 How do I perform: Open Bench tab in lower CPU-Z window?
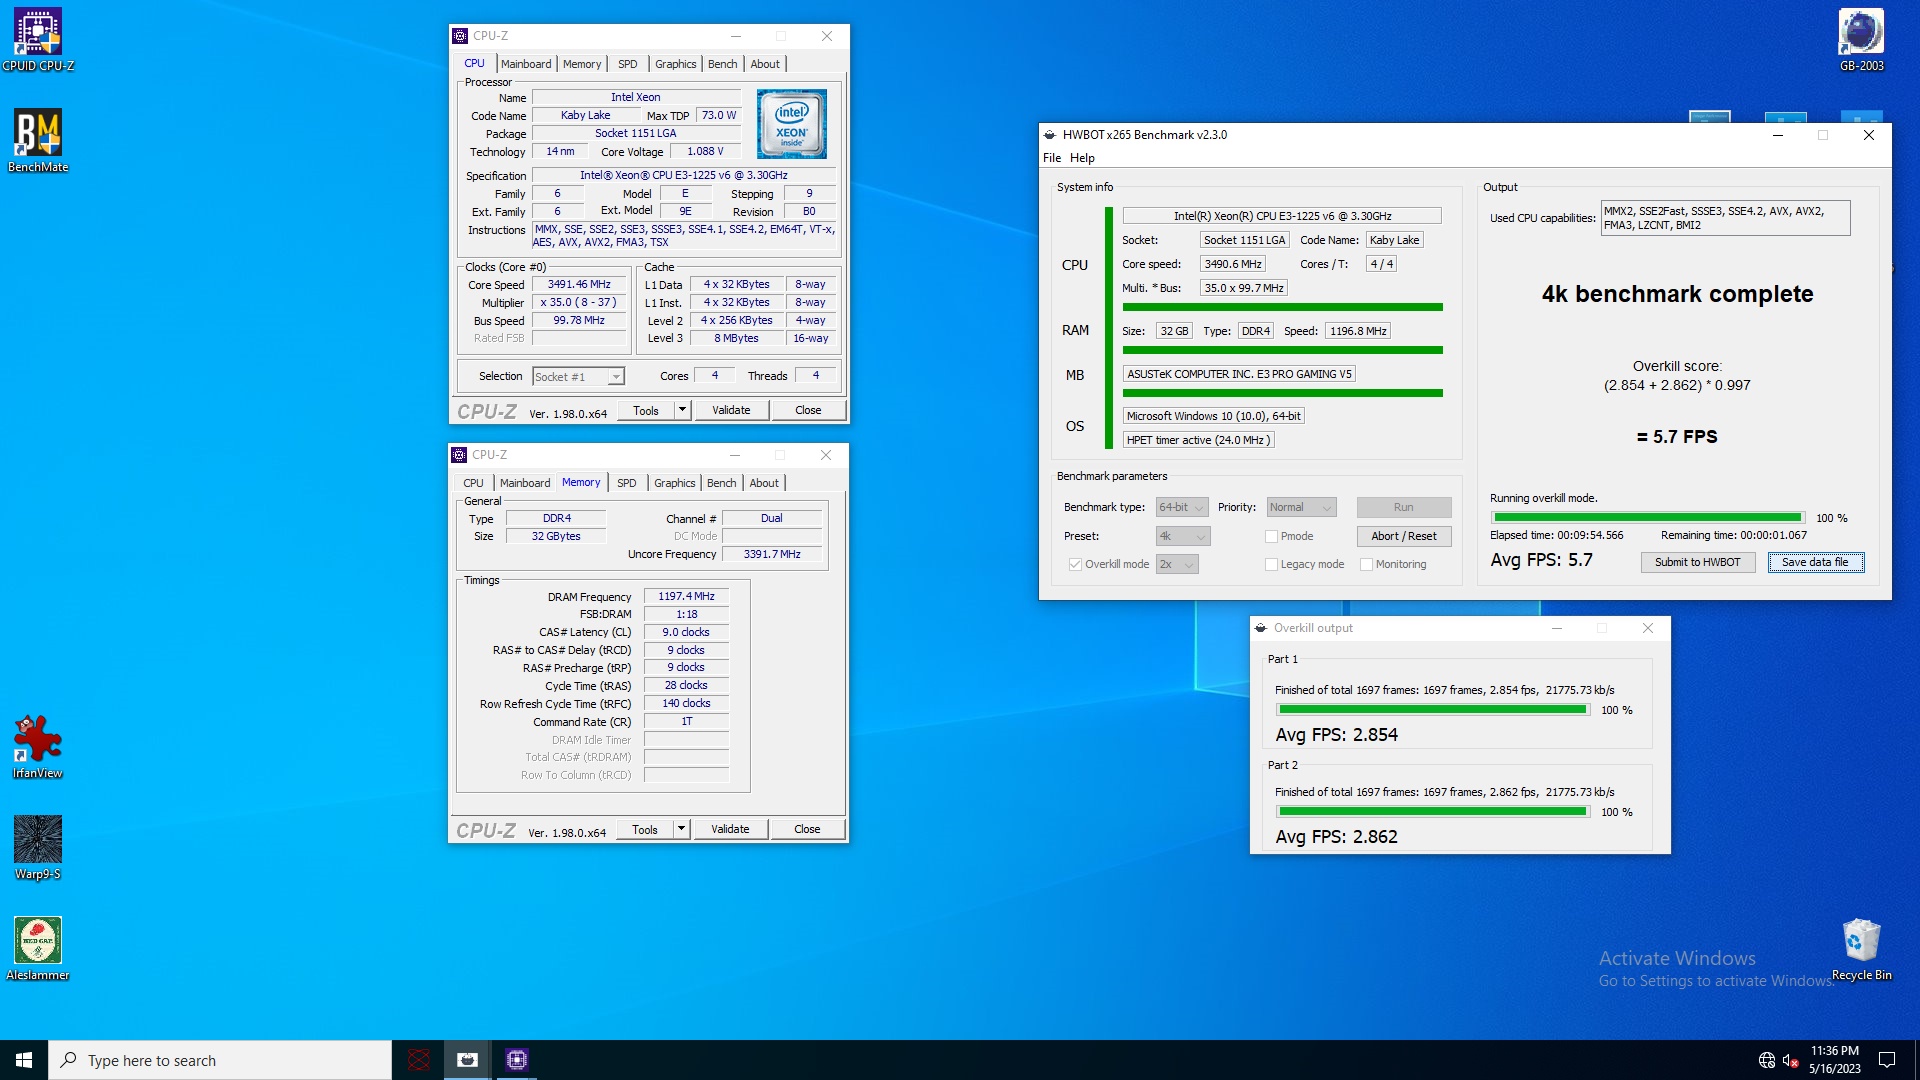[x=721, y=483]
